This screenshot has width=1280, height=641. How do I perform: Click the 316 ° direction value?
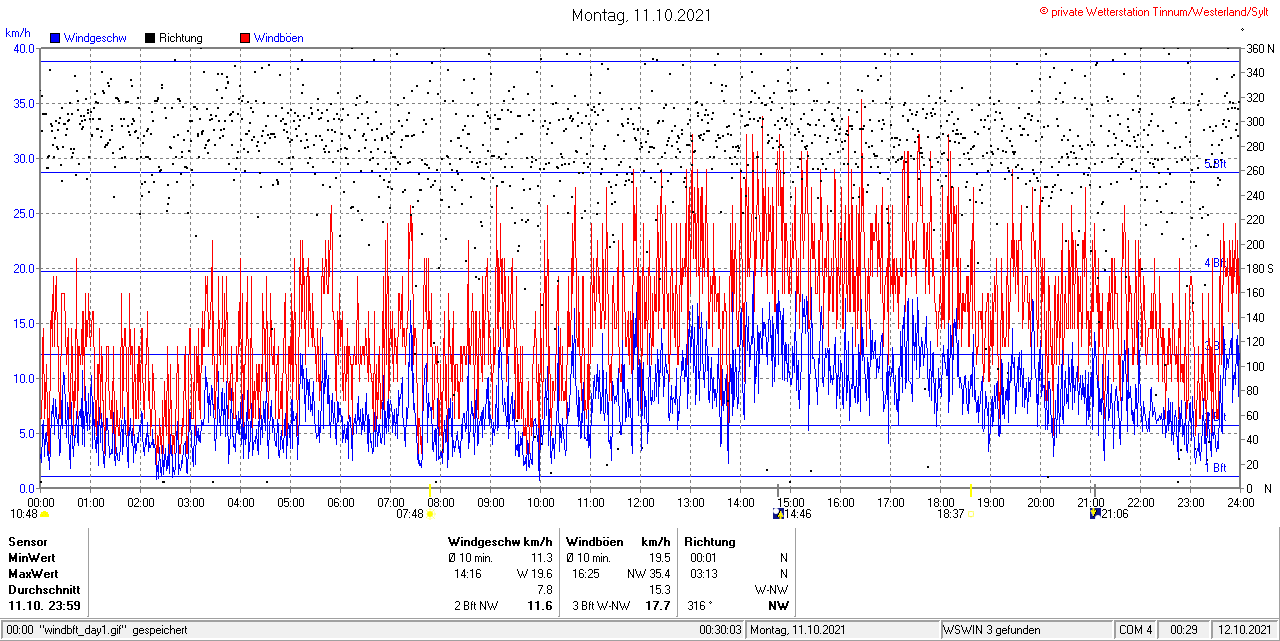coord(701,606)
